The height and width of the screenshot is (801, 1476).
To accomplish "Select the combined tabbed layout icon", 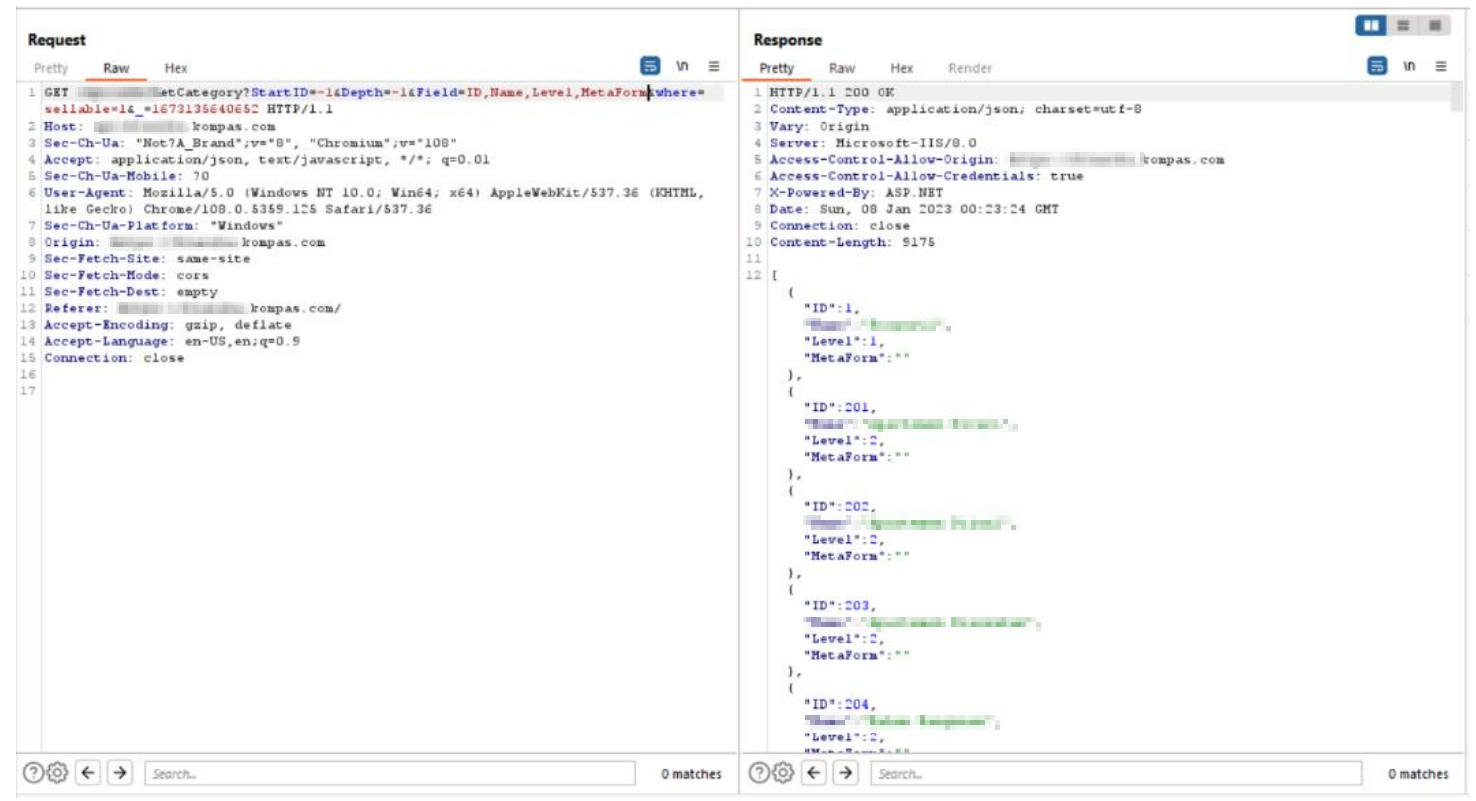I will pos(1435,25).
